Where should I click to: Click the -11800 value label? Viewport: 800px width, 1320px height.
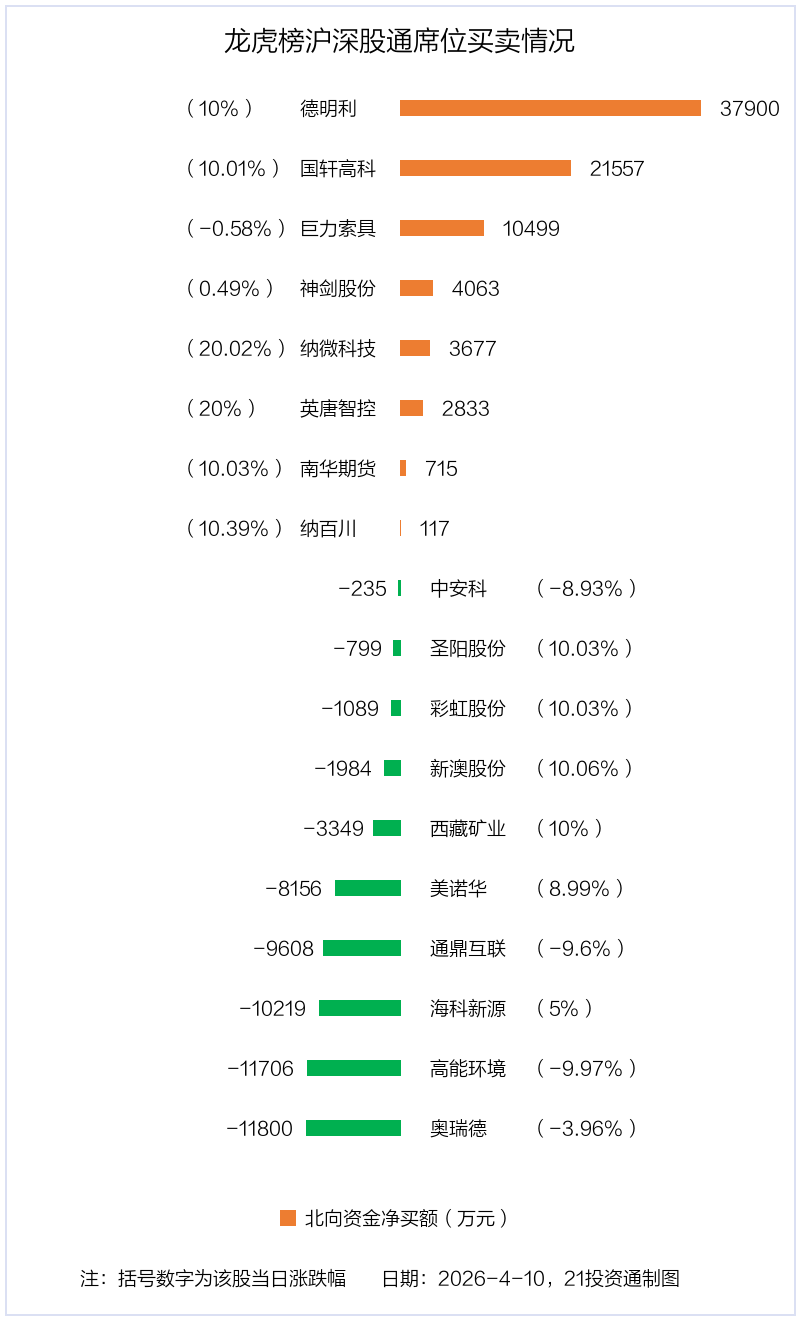pos(259,1128)
